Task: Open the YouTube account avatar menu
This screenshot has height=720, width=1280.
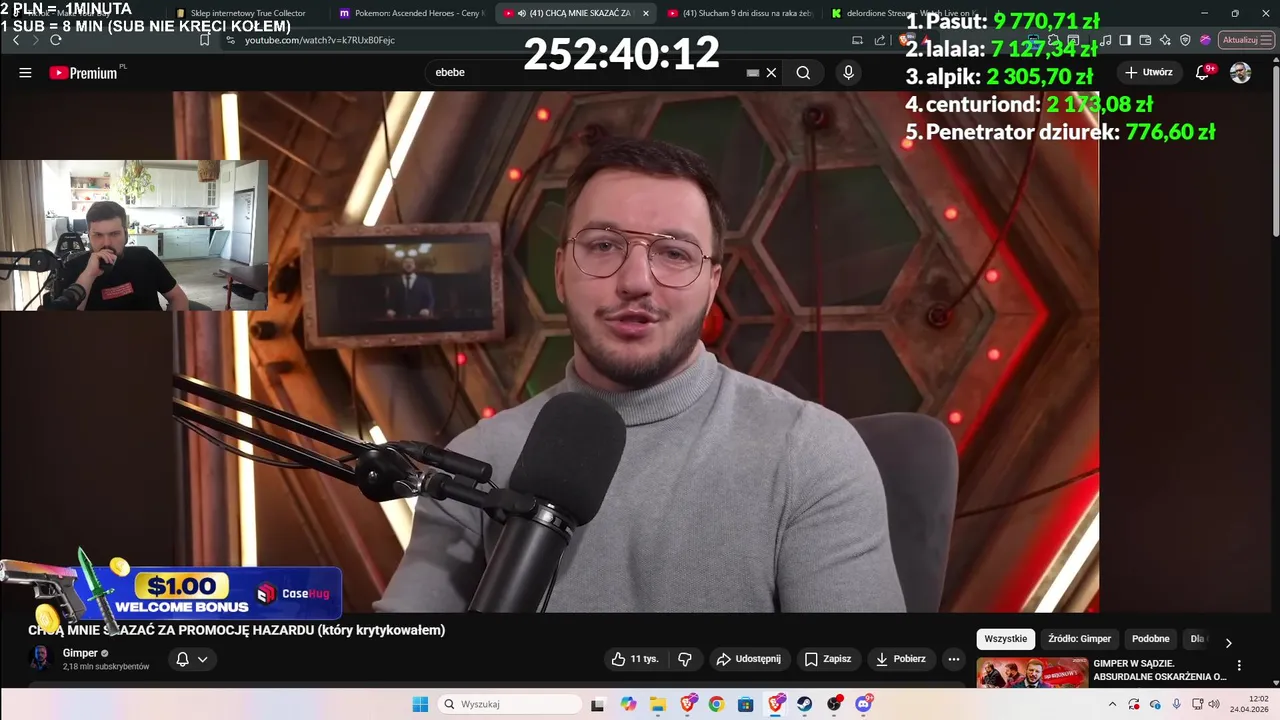Action: click(1240, 73)
